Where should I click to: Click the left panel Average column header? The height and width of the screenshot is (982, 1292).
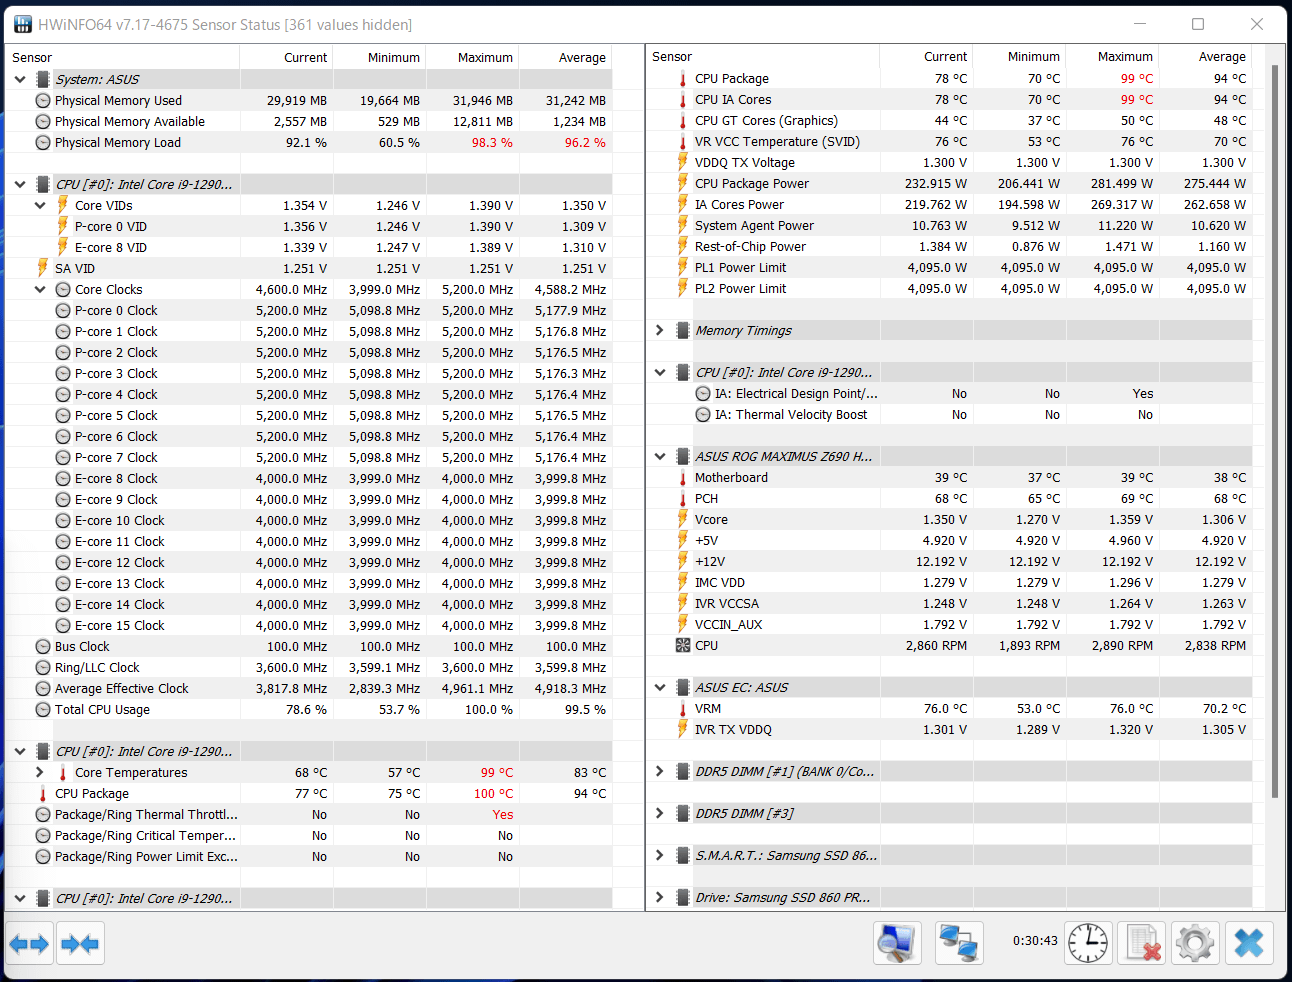point(565,57)
